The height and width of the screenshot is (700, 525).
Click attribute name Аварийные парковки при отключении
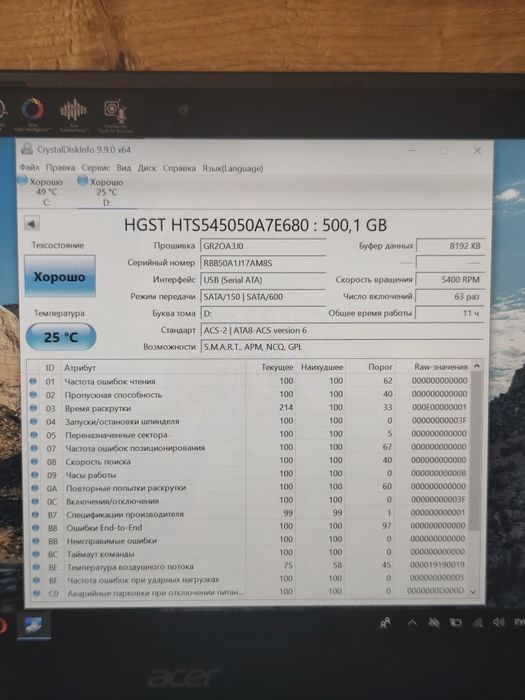tap(155, 593)
